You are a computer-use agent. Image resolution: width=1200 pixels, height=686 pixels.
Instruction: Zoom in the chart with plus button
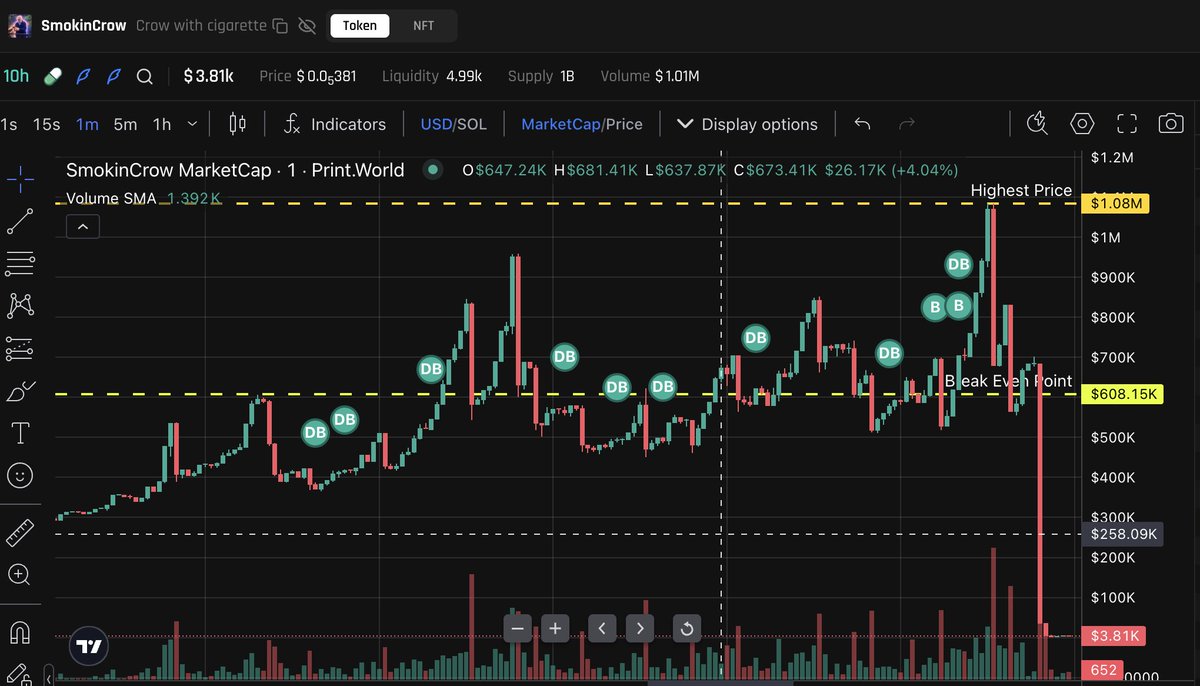pyautogui.click(x=554, y=629)
